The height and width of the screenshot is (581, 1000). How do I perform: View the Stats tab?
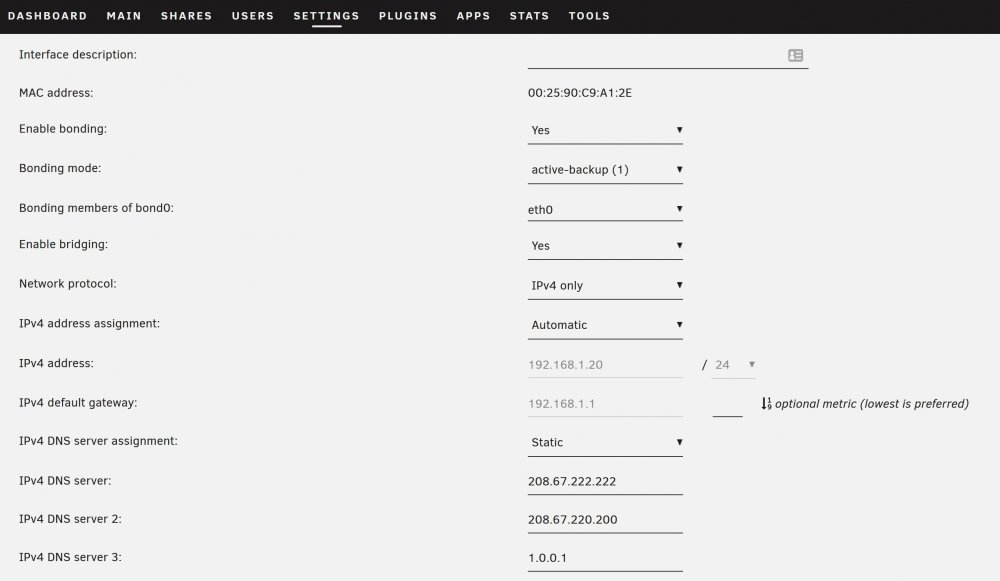coord(529,16)
